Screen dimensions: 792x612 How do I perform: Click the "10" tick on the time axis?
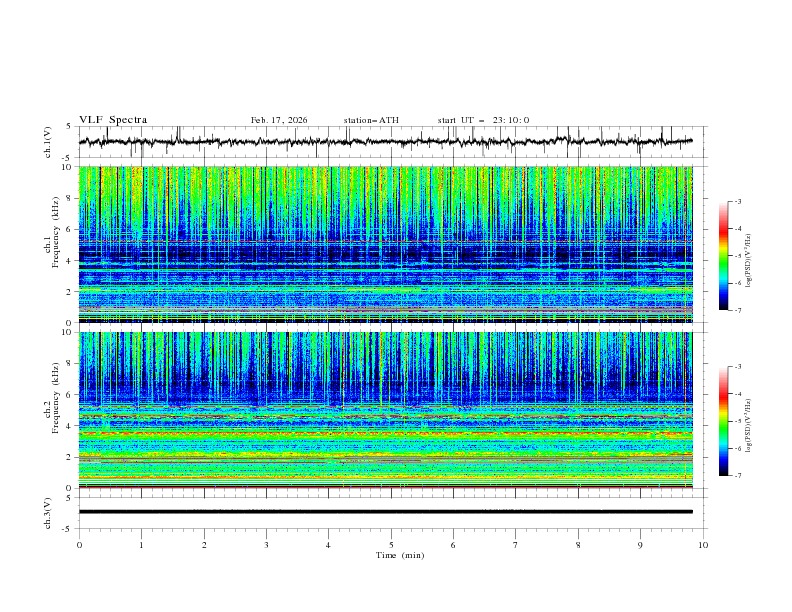tap(703, 545)
